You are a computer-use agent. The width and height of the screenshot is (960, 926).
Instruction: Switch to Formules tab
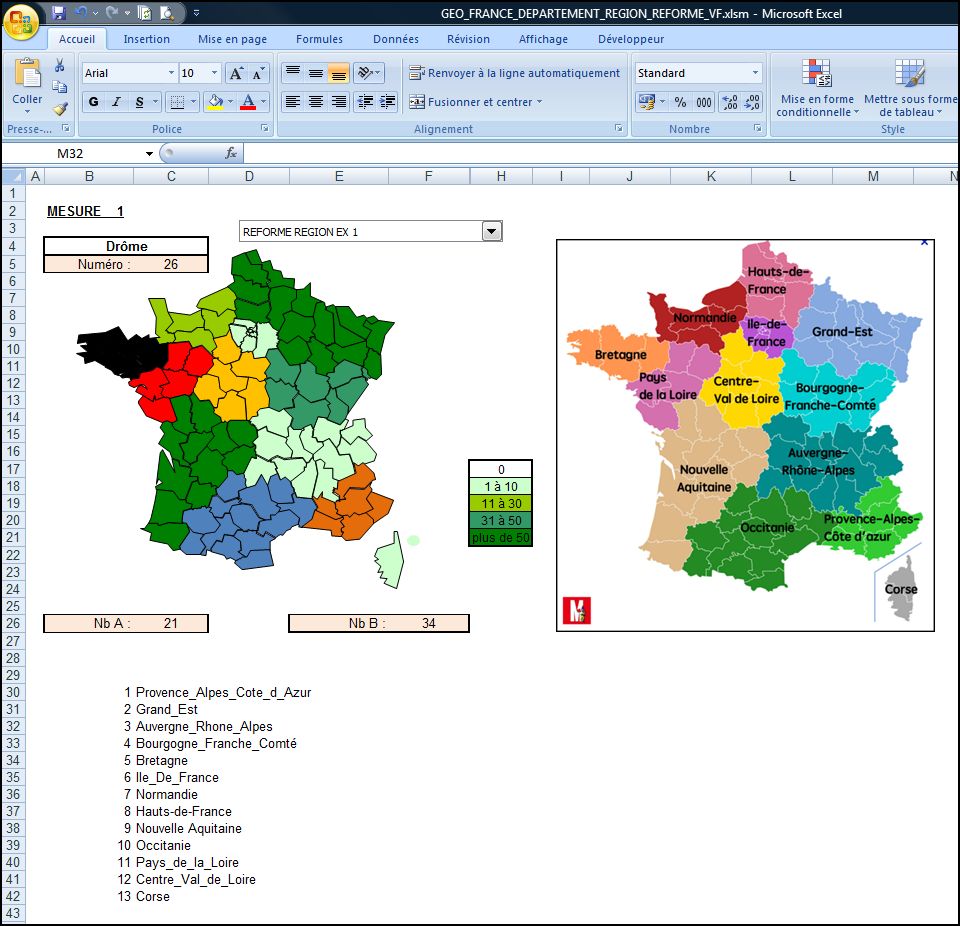(319, 39)
